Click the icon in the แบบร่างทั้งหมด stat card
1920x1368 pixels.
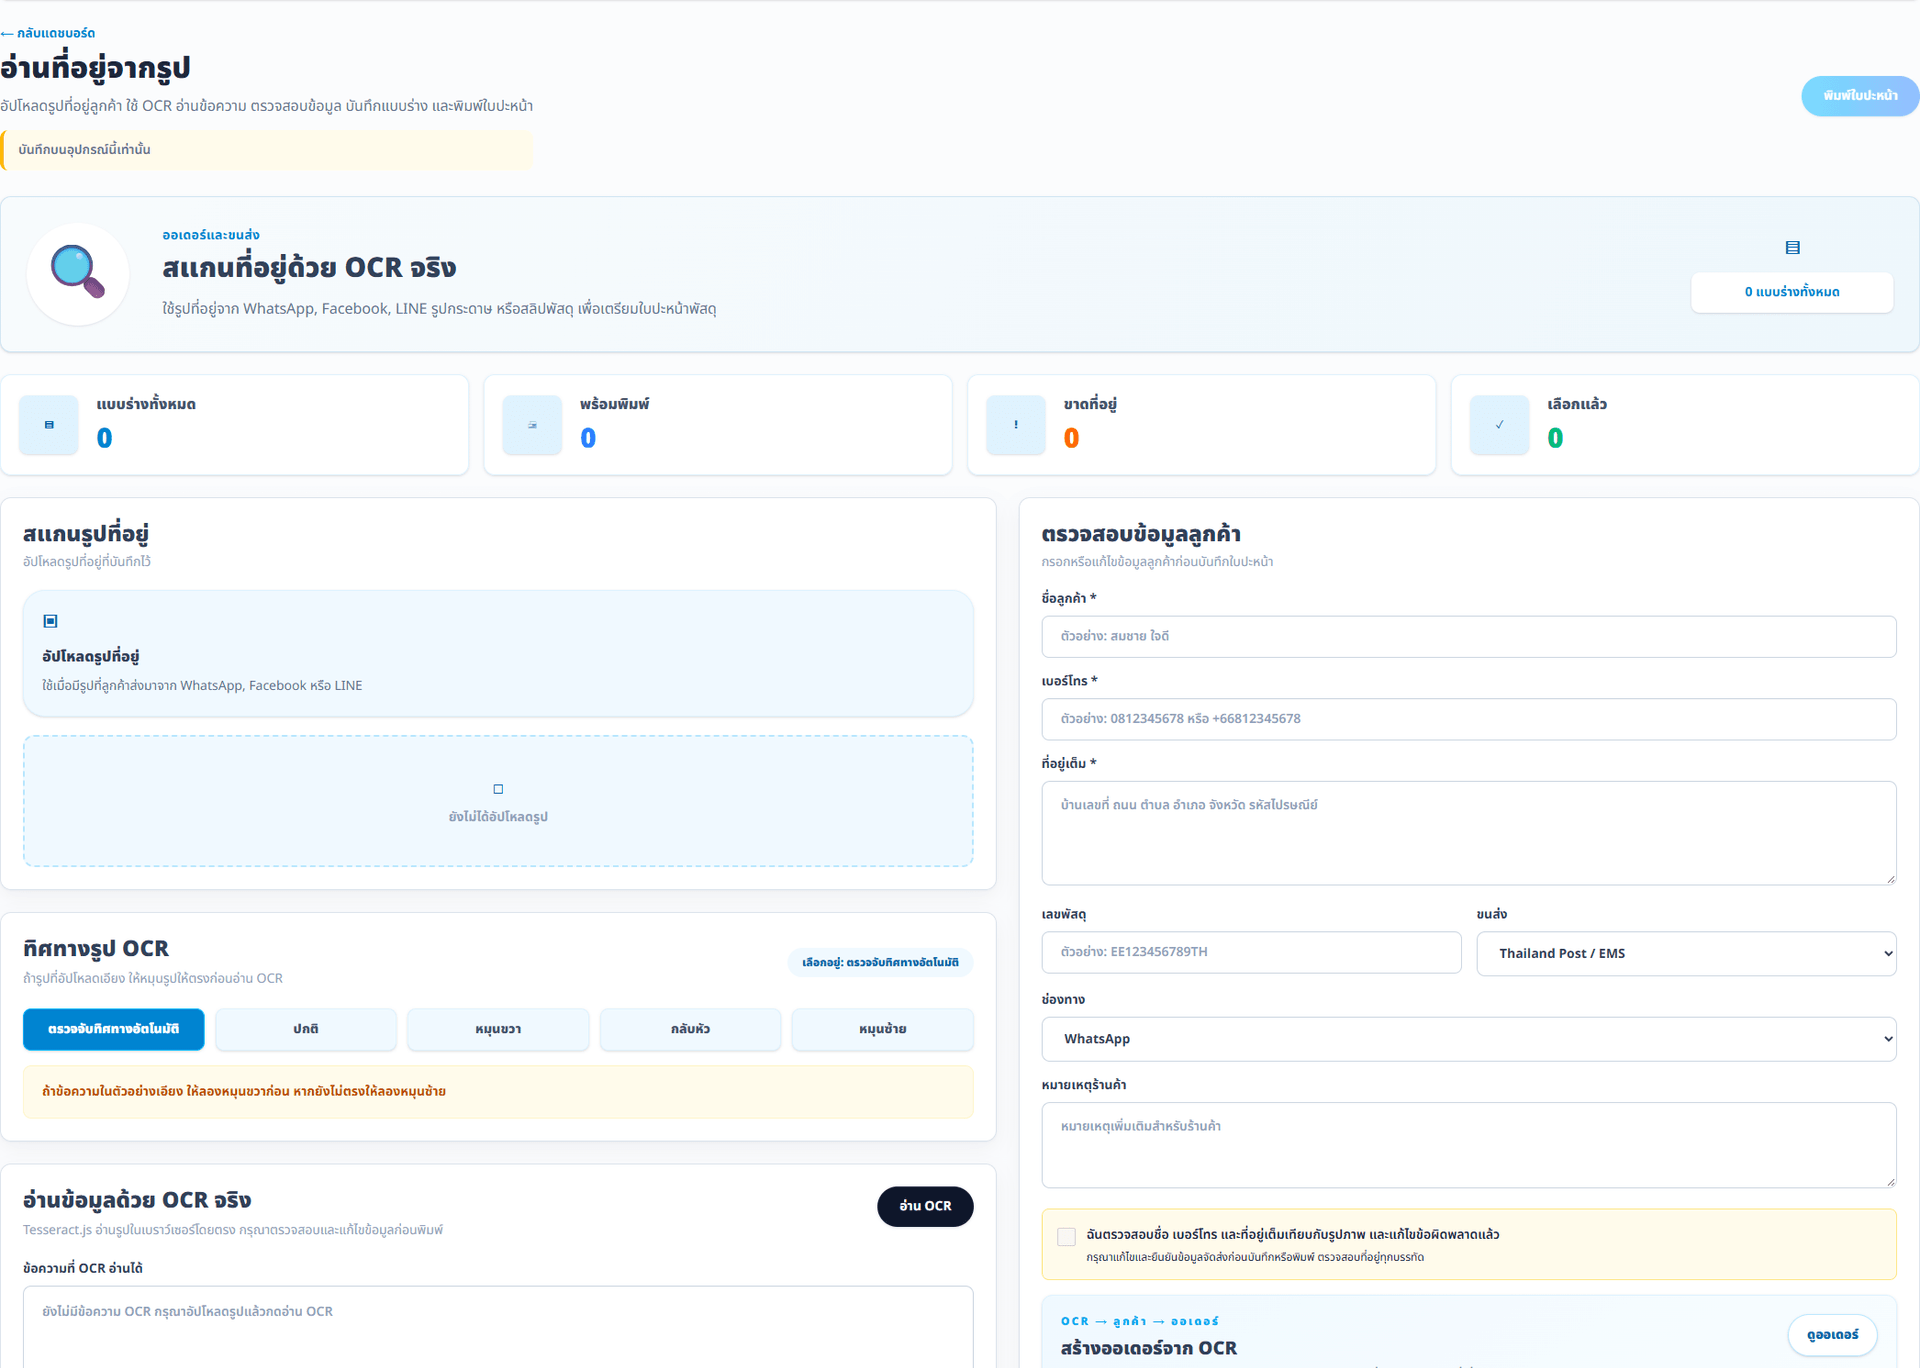(49, 425)
